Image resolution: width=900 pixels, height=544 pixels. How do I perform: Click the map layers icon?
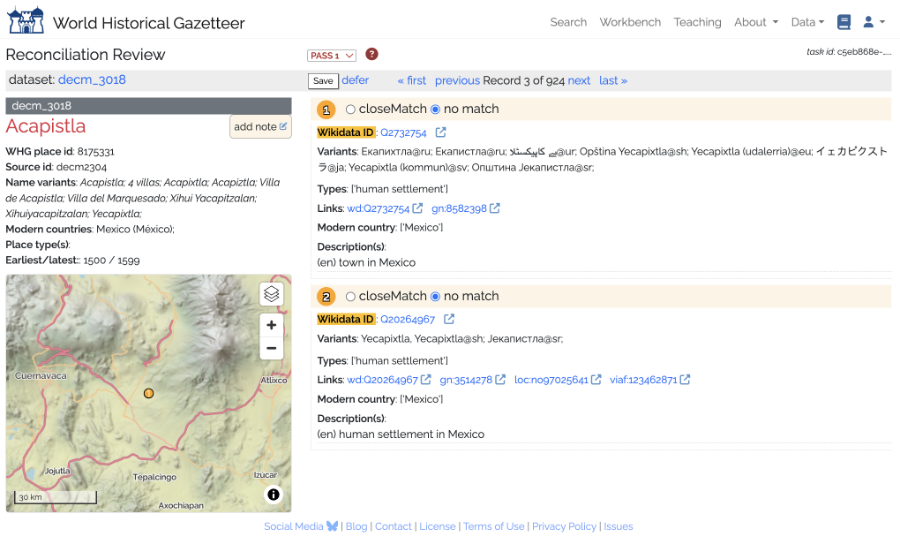pyautogui.click(x=271, y=294)
